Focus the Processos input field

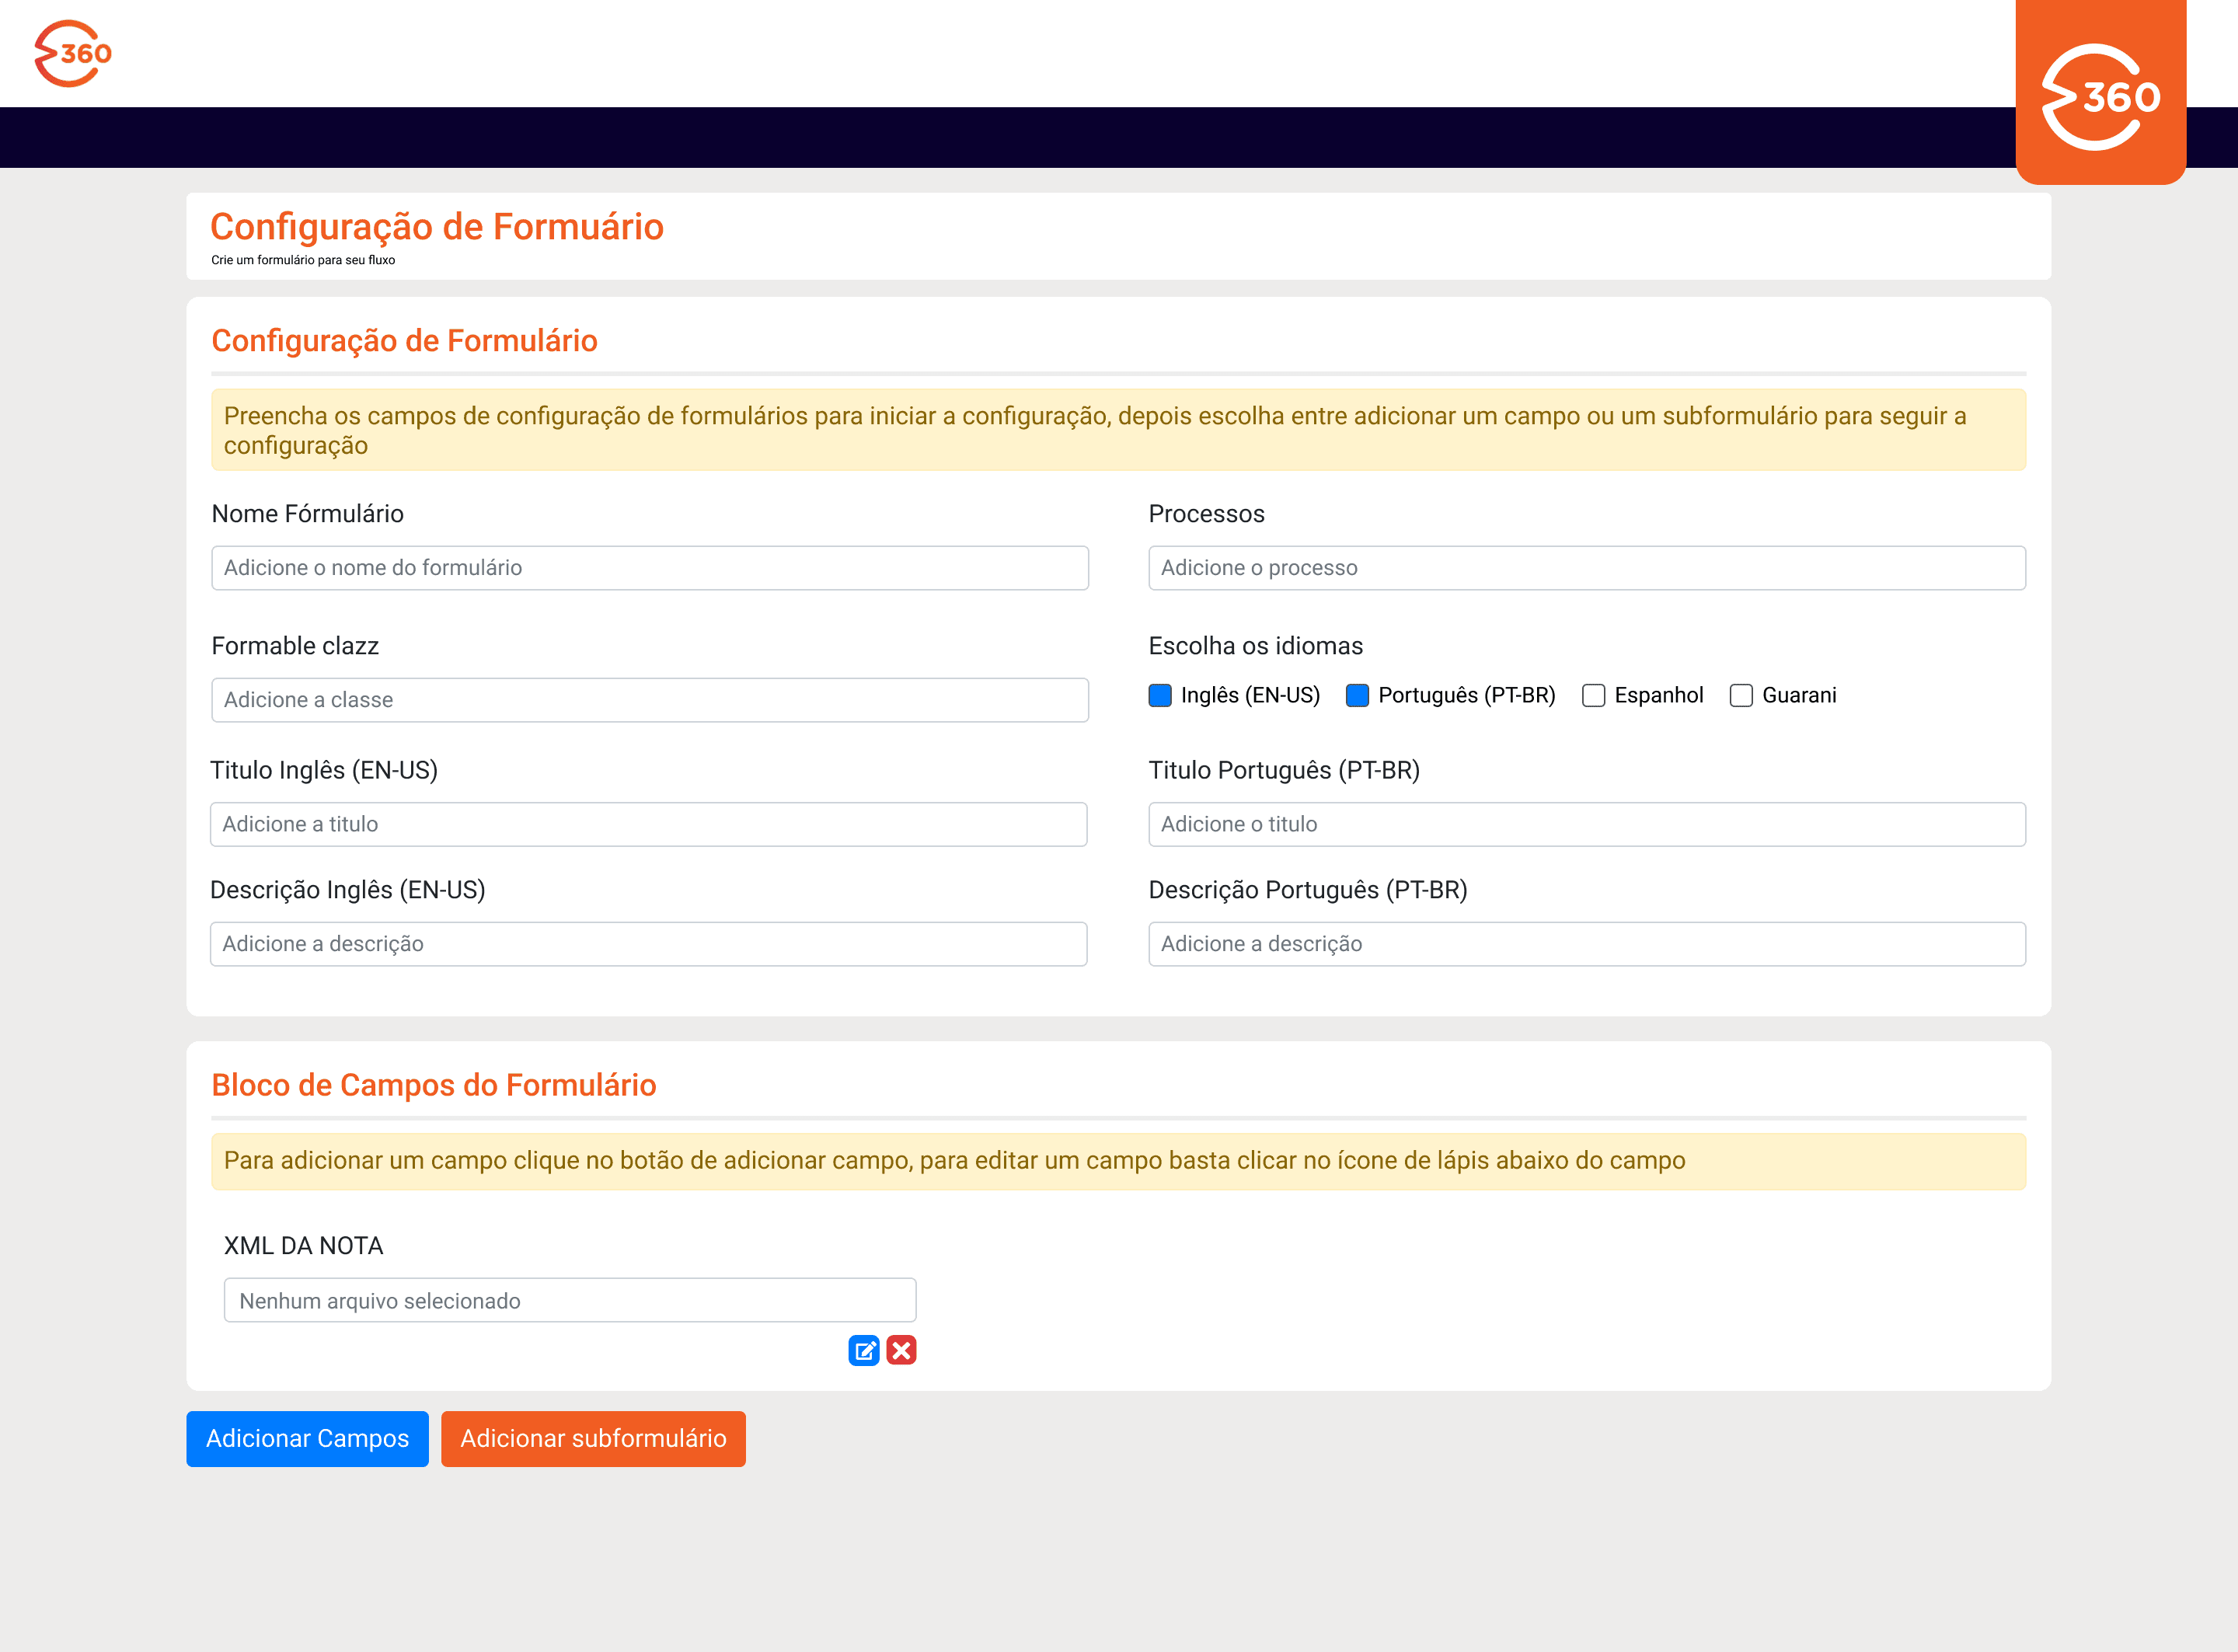1587,568
